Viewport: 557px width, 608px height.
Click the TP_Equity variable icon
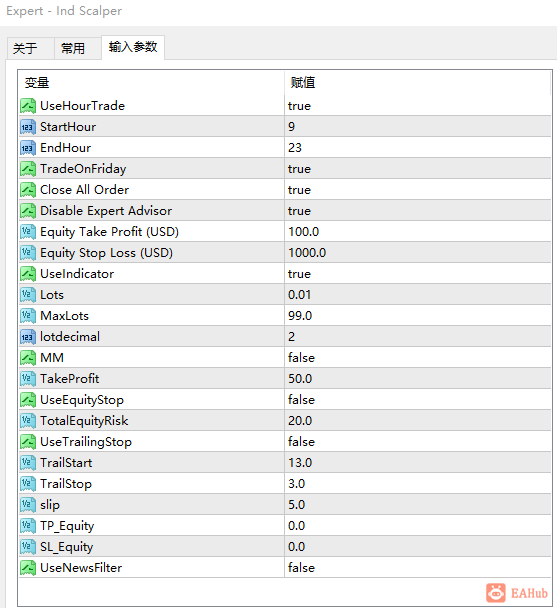pyautogui.click(x=28, y=526)
